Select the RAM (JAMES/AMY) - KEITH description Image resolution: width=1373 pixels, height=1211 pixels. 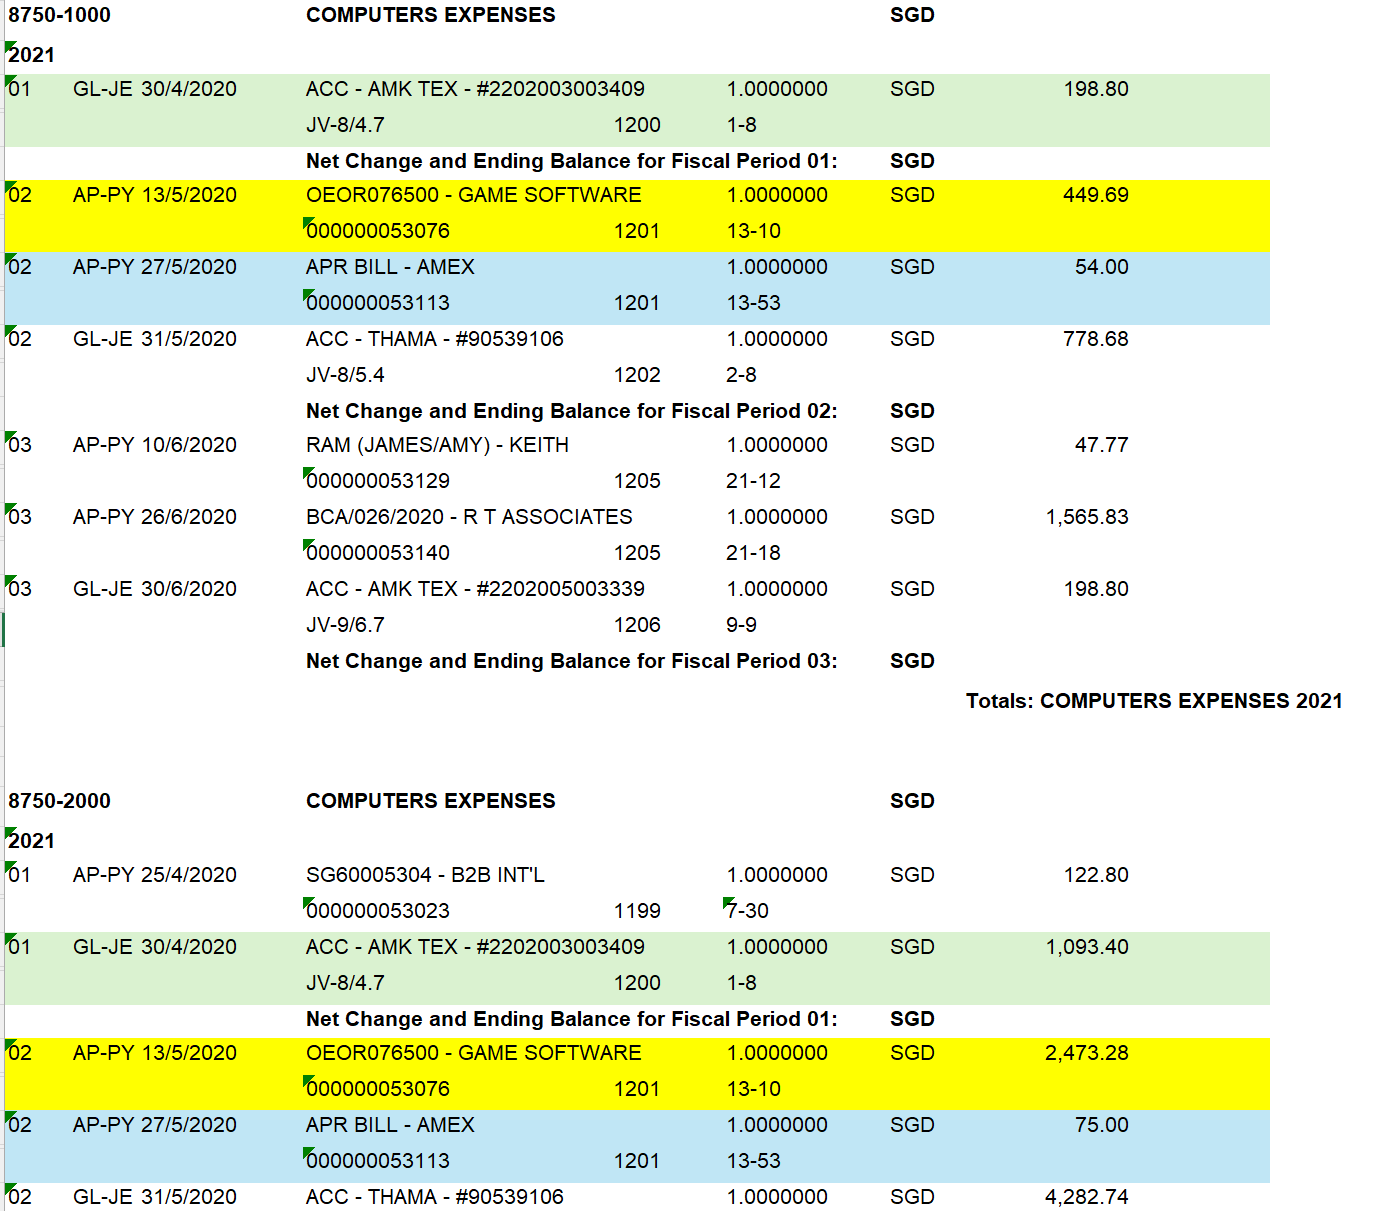437,445
